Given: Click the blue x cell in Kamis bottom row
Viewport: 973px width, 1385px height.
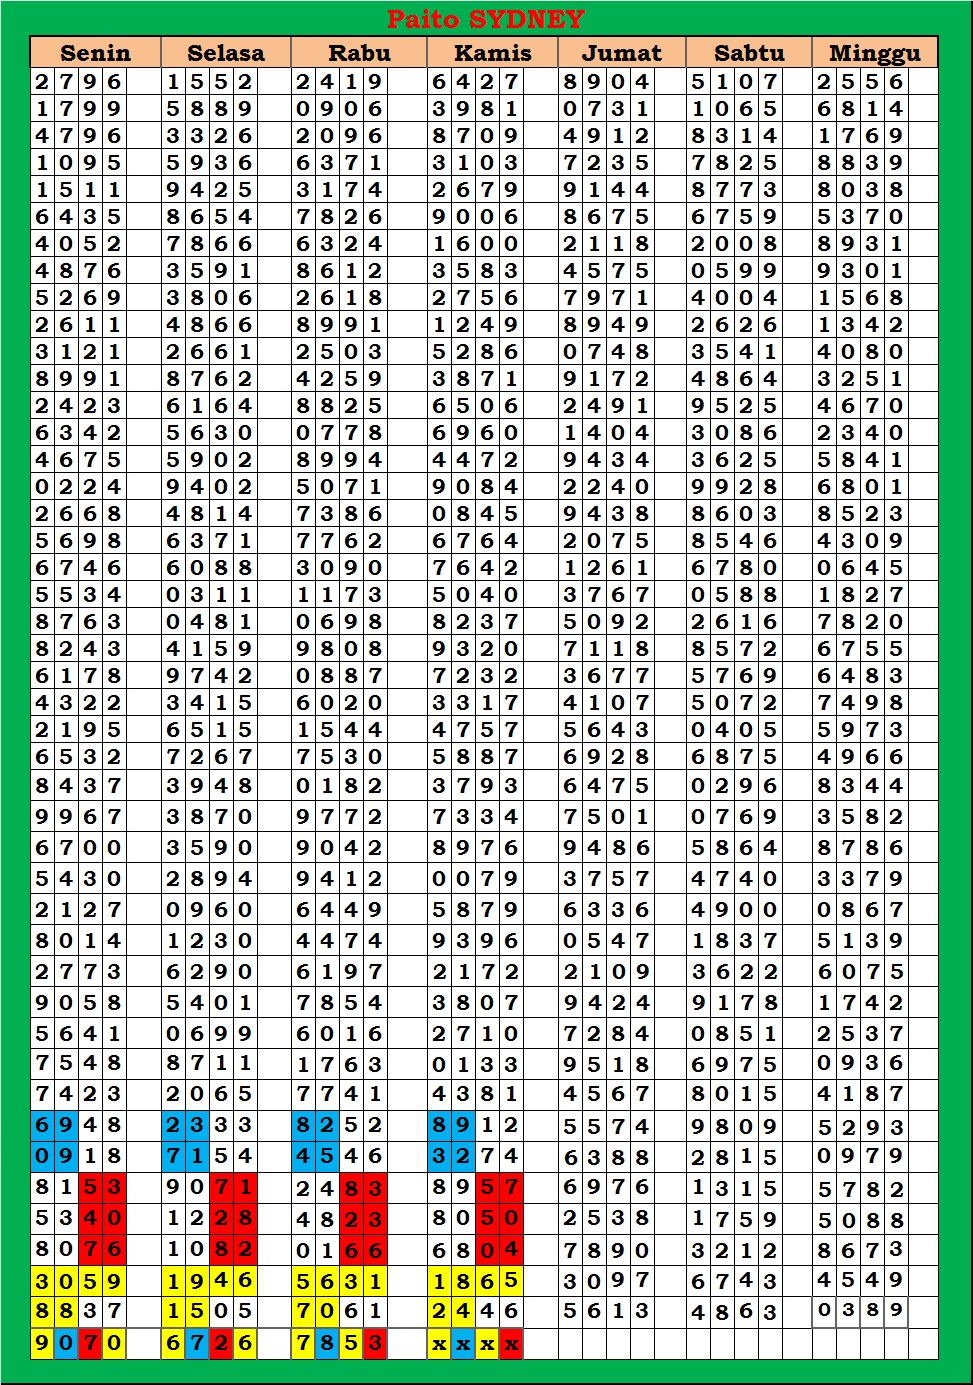Looking at the screenshot, I should [x=463, y=1344].
